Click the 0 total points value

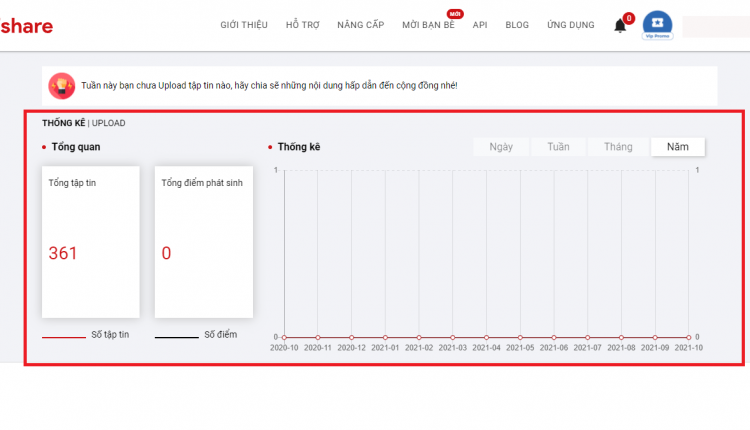(x=166, y=253)
